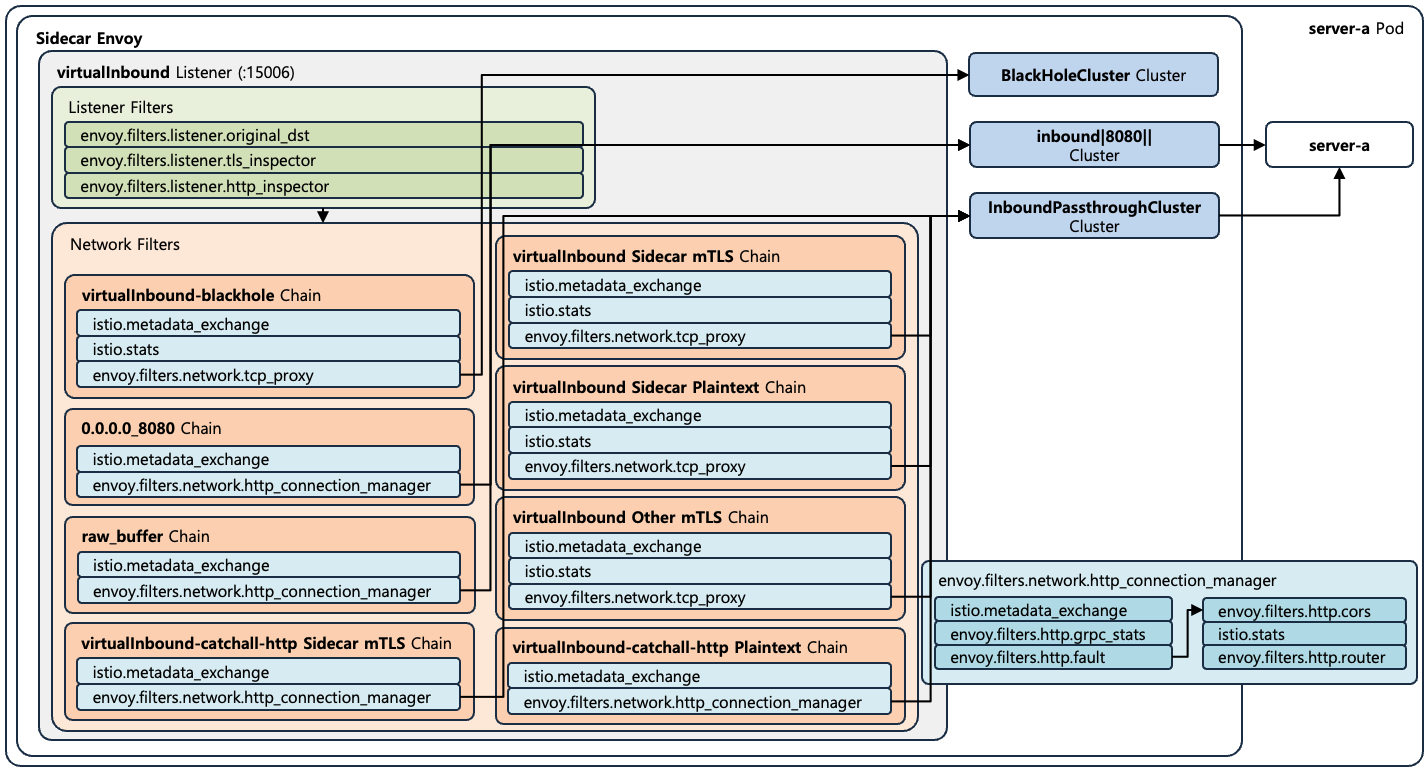Click the 'Sidecar Envoy' title
This screenshot has width=1428, height=770.
coord(89,39)
